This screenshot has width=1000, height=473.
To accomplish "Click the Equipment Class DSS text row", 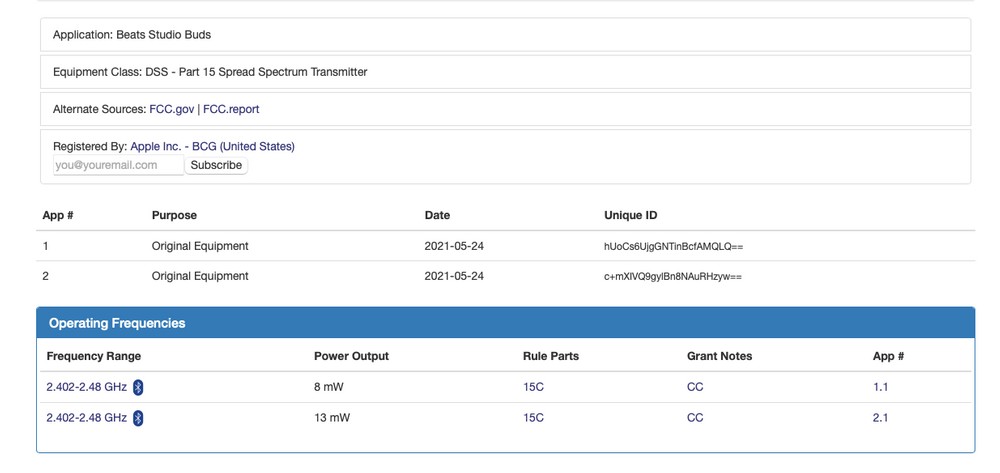I will (x=506, y=72).
